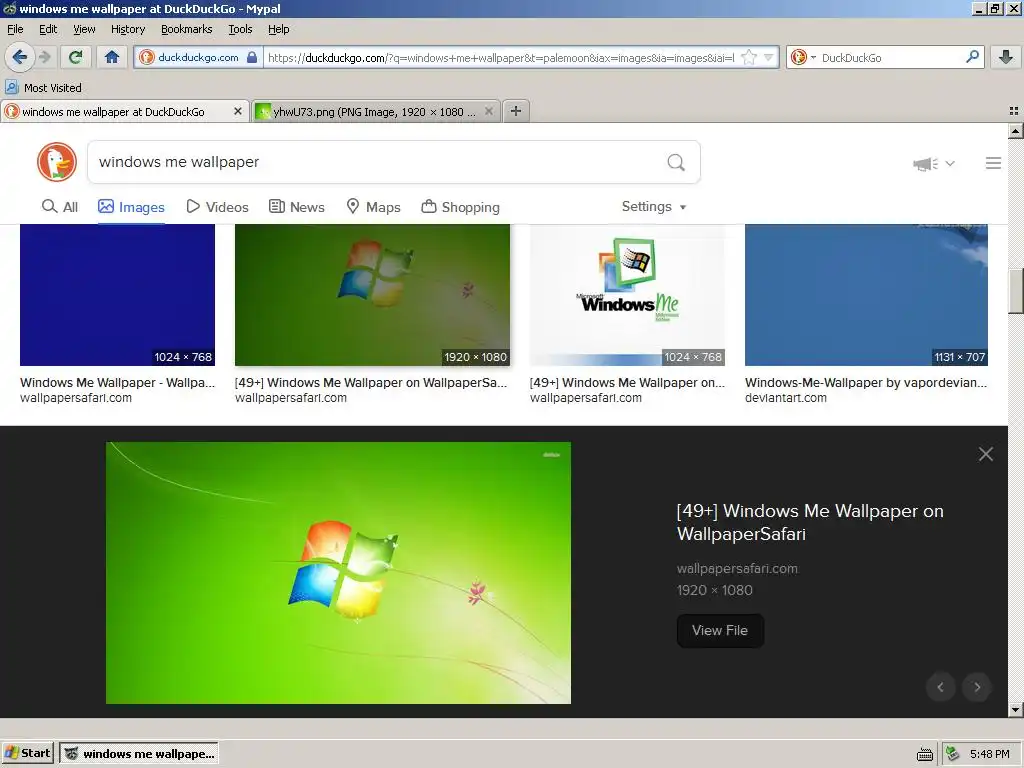Open the Most Visited bookmarks folder
1024x768 pixels.
pos(43,88)
